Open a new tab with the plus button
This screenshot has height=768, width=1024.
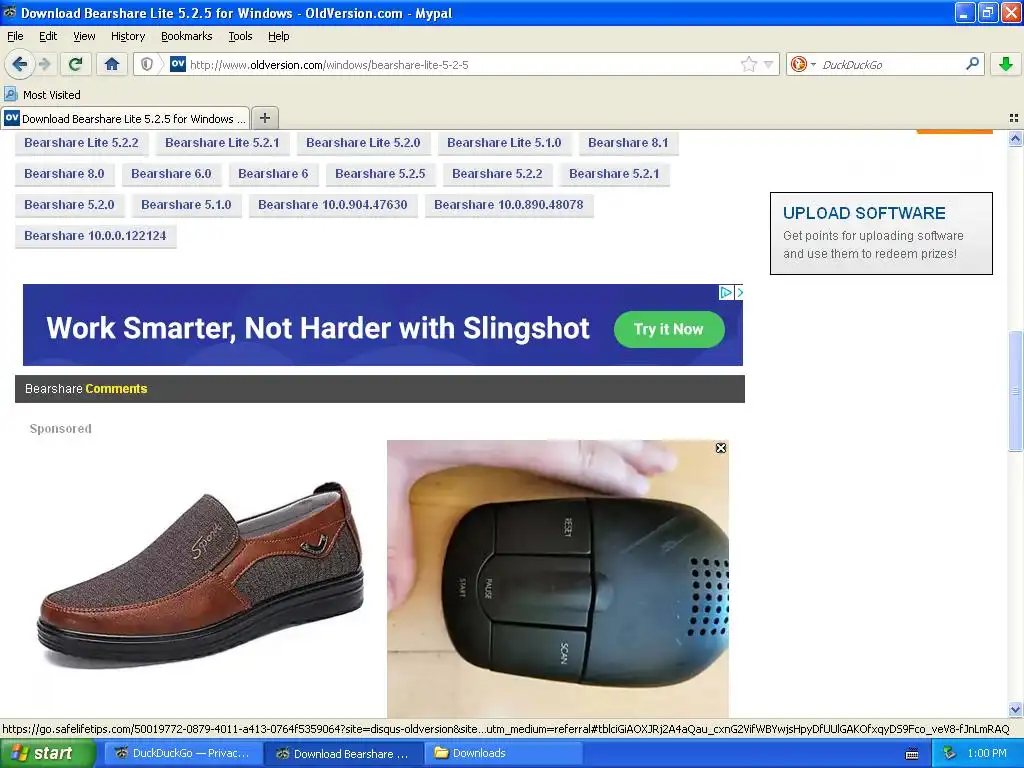[x=264, y=118]
